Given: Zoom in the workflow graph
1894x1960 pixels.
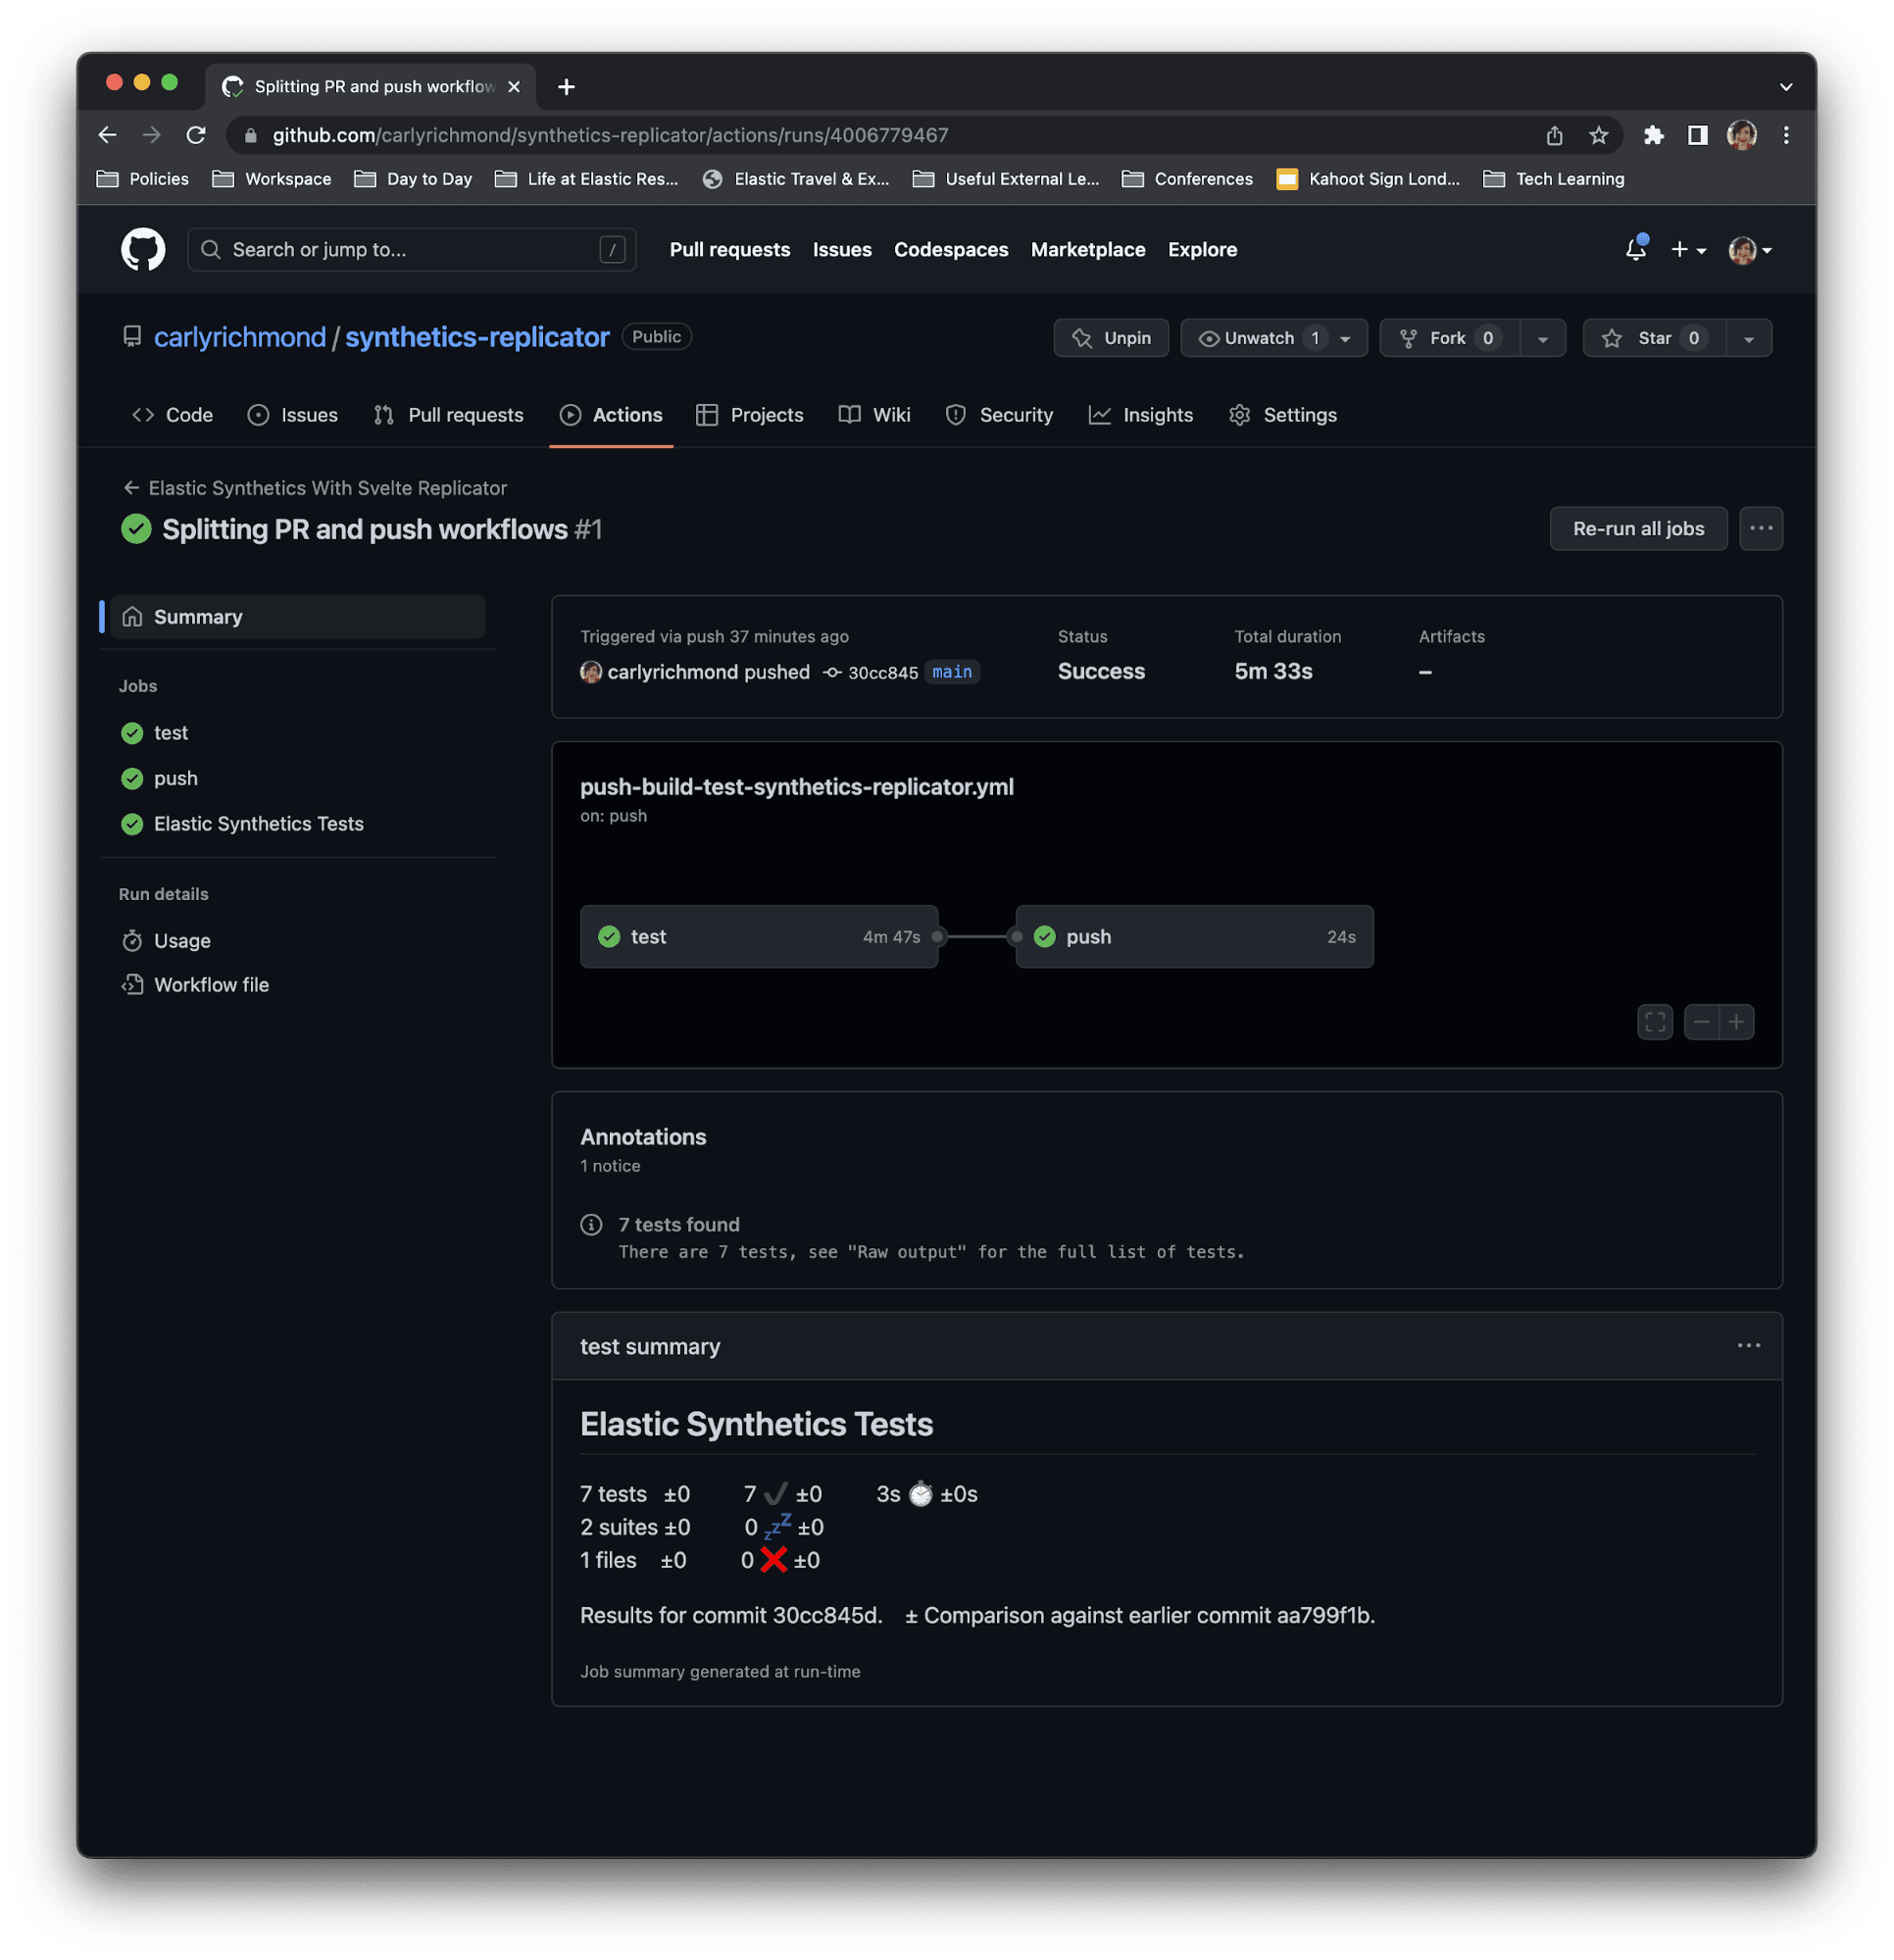Looking at the screenshot, I should coord(1737,1021).
